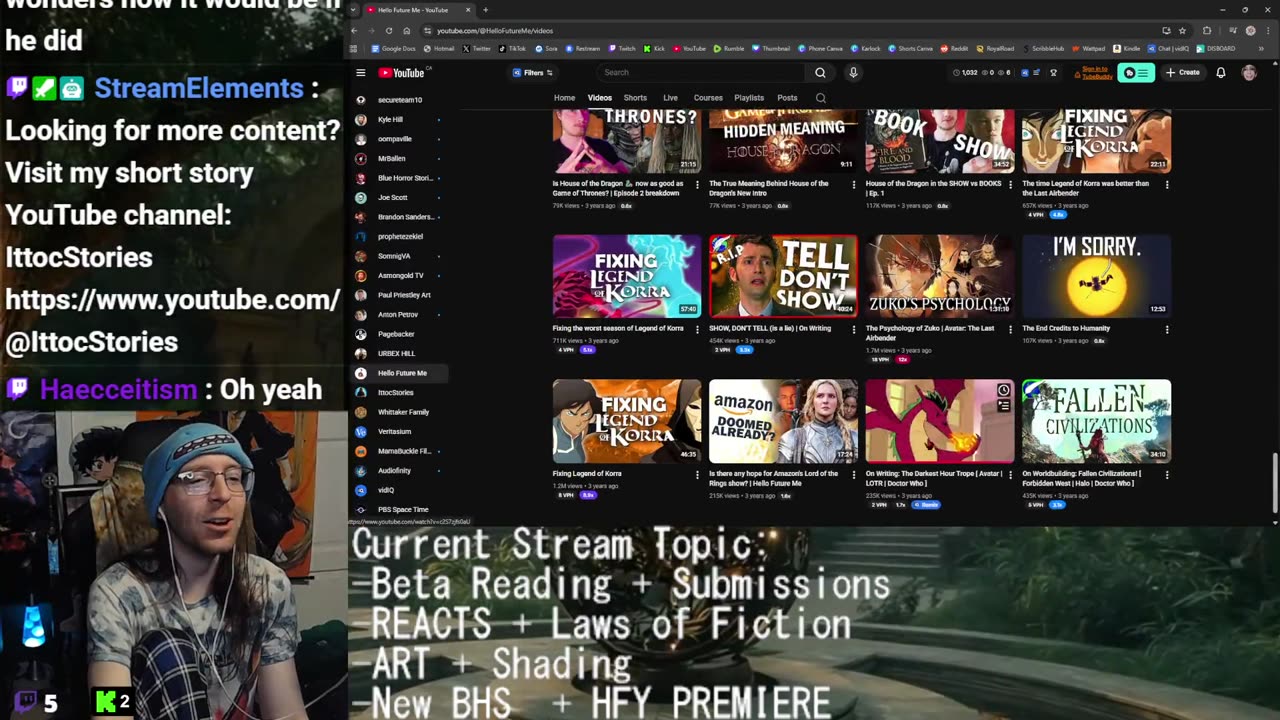Open options menu for Fixing Legend of Korra
The height and width of the screenshot is (720, 1280).
click(697, 474)
